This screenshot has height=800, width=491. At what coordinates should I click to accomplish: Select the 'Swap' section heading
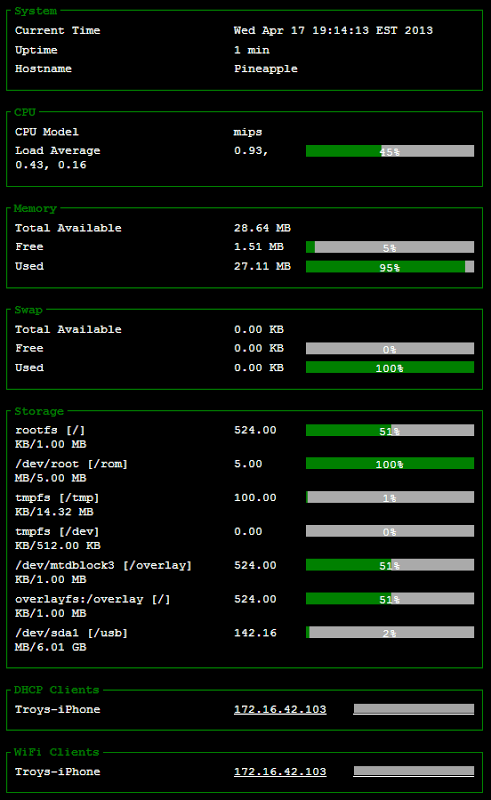tap(29, 310)
